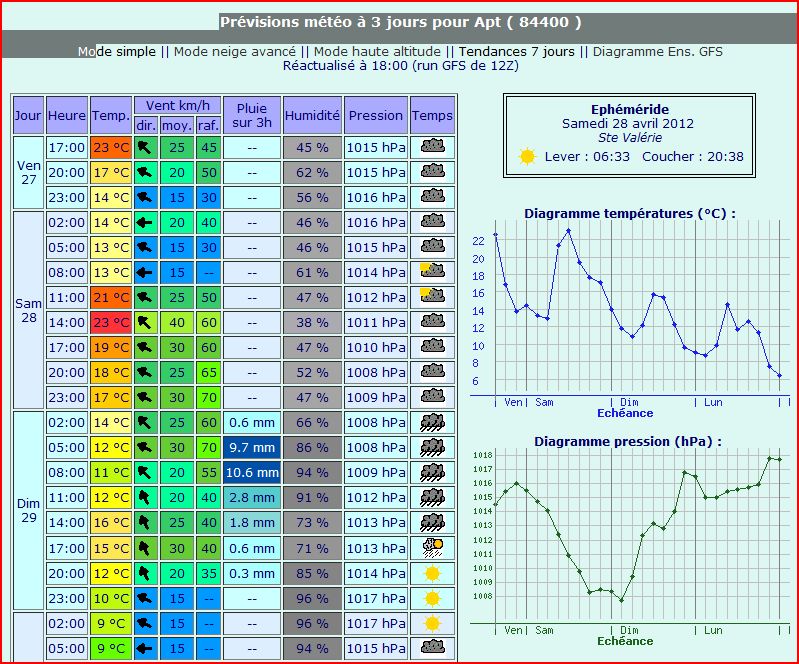Image resolution: width=799 pixels, height=664 pixels.
Task: Click the red 23 °C cell at Sam 14:00
Action: pyautogui.click(x=111, y=322)
